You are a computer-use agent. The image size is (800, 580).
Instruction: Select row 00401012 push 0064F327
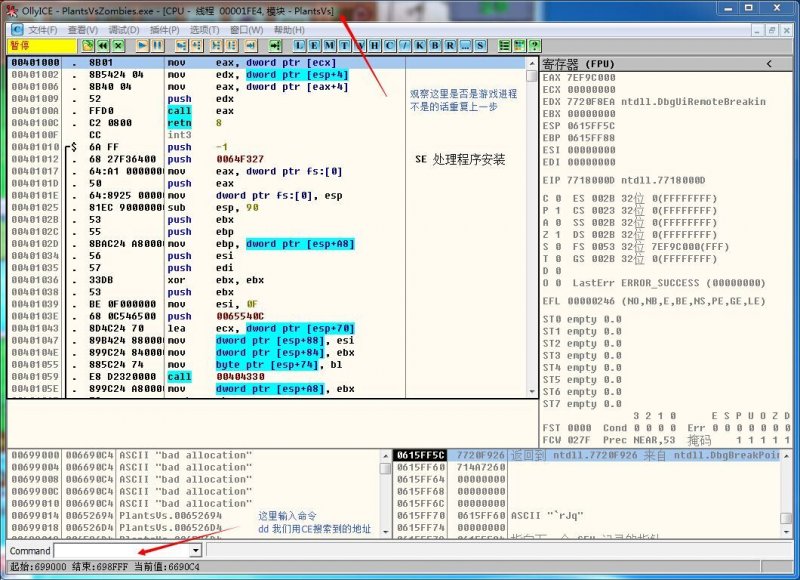267,159
